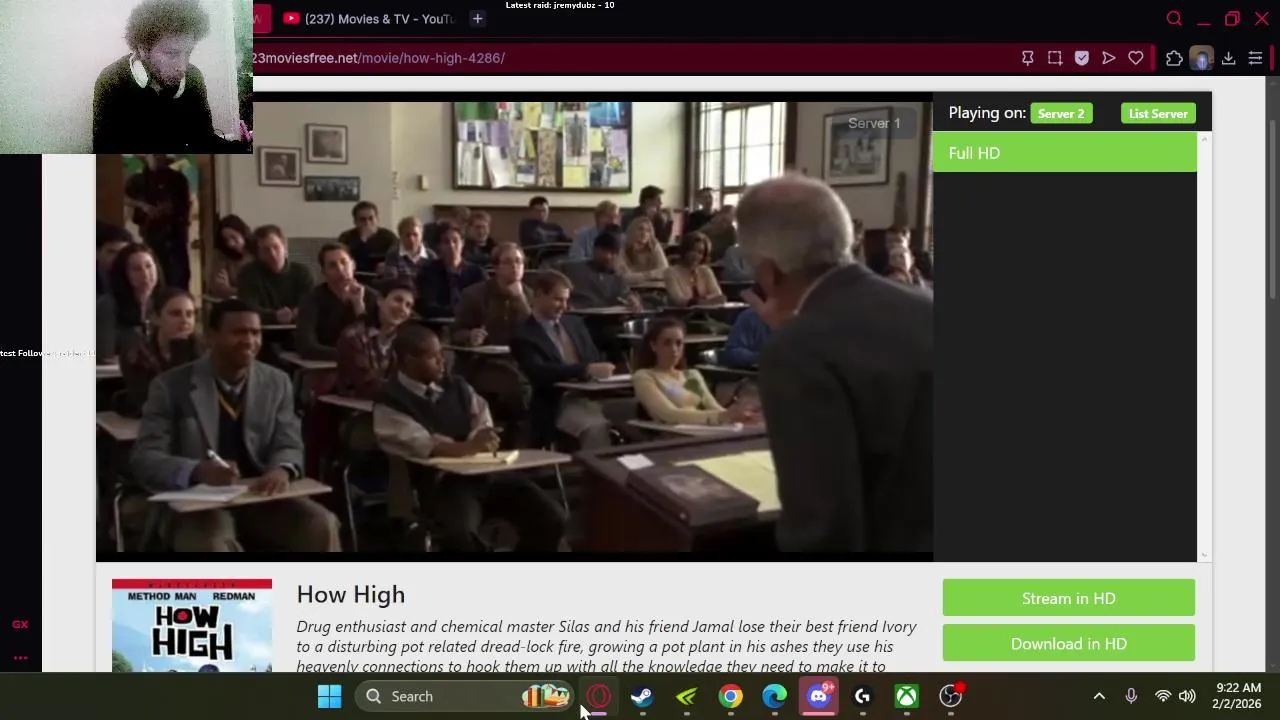This screenshot has height=720, width=1280.
Task: Open the profile avatar in toolbar
Action: [1201, 58]
